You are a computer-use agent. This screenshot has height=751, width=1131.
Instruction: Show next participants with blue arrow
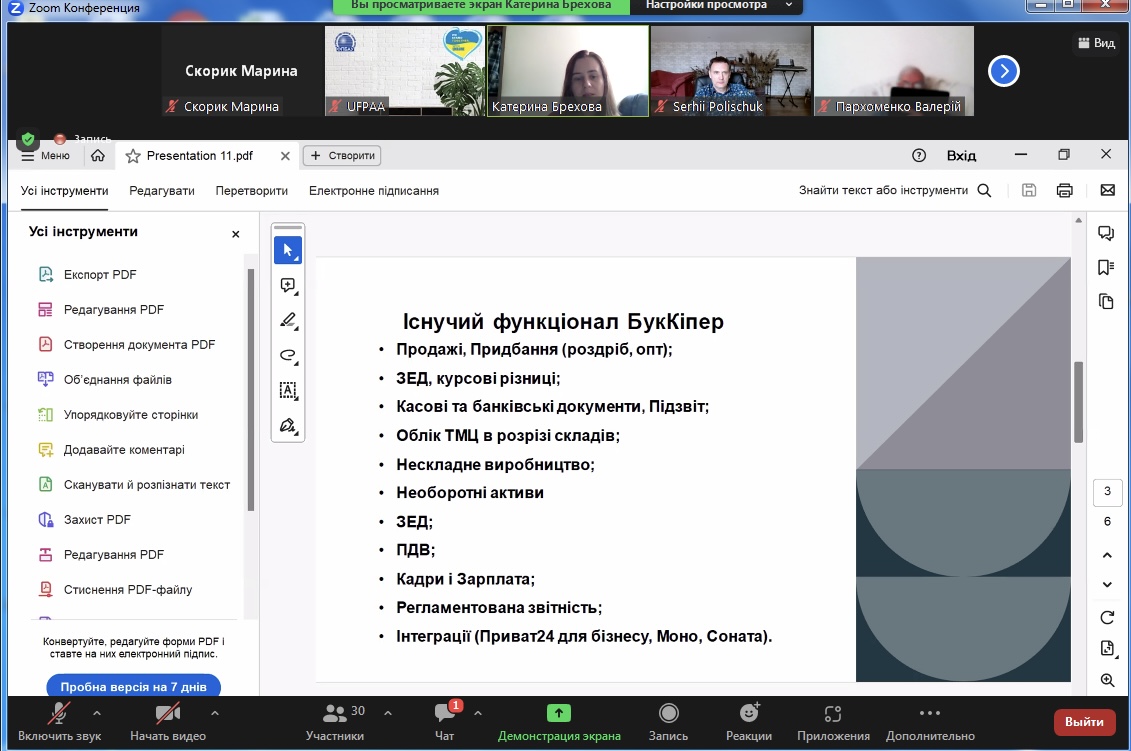click(x=1003, y=71)
